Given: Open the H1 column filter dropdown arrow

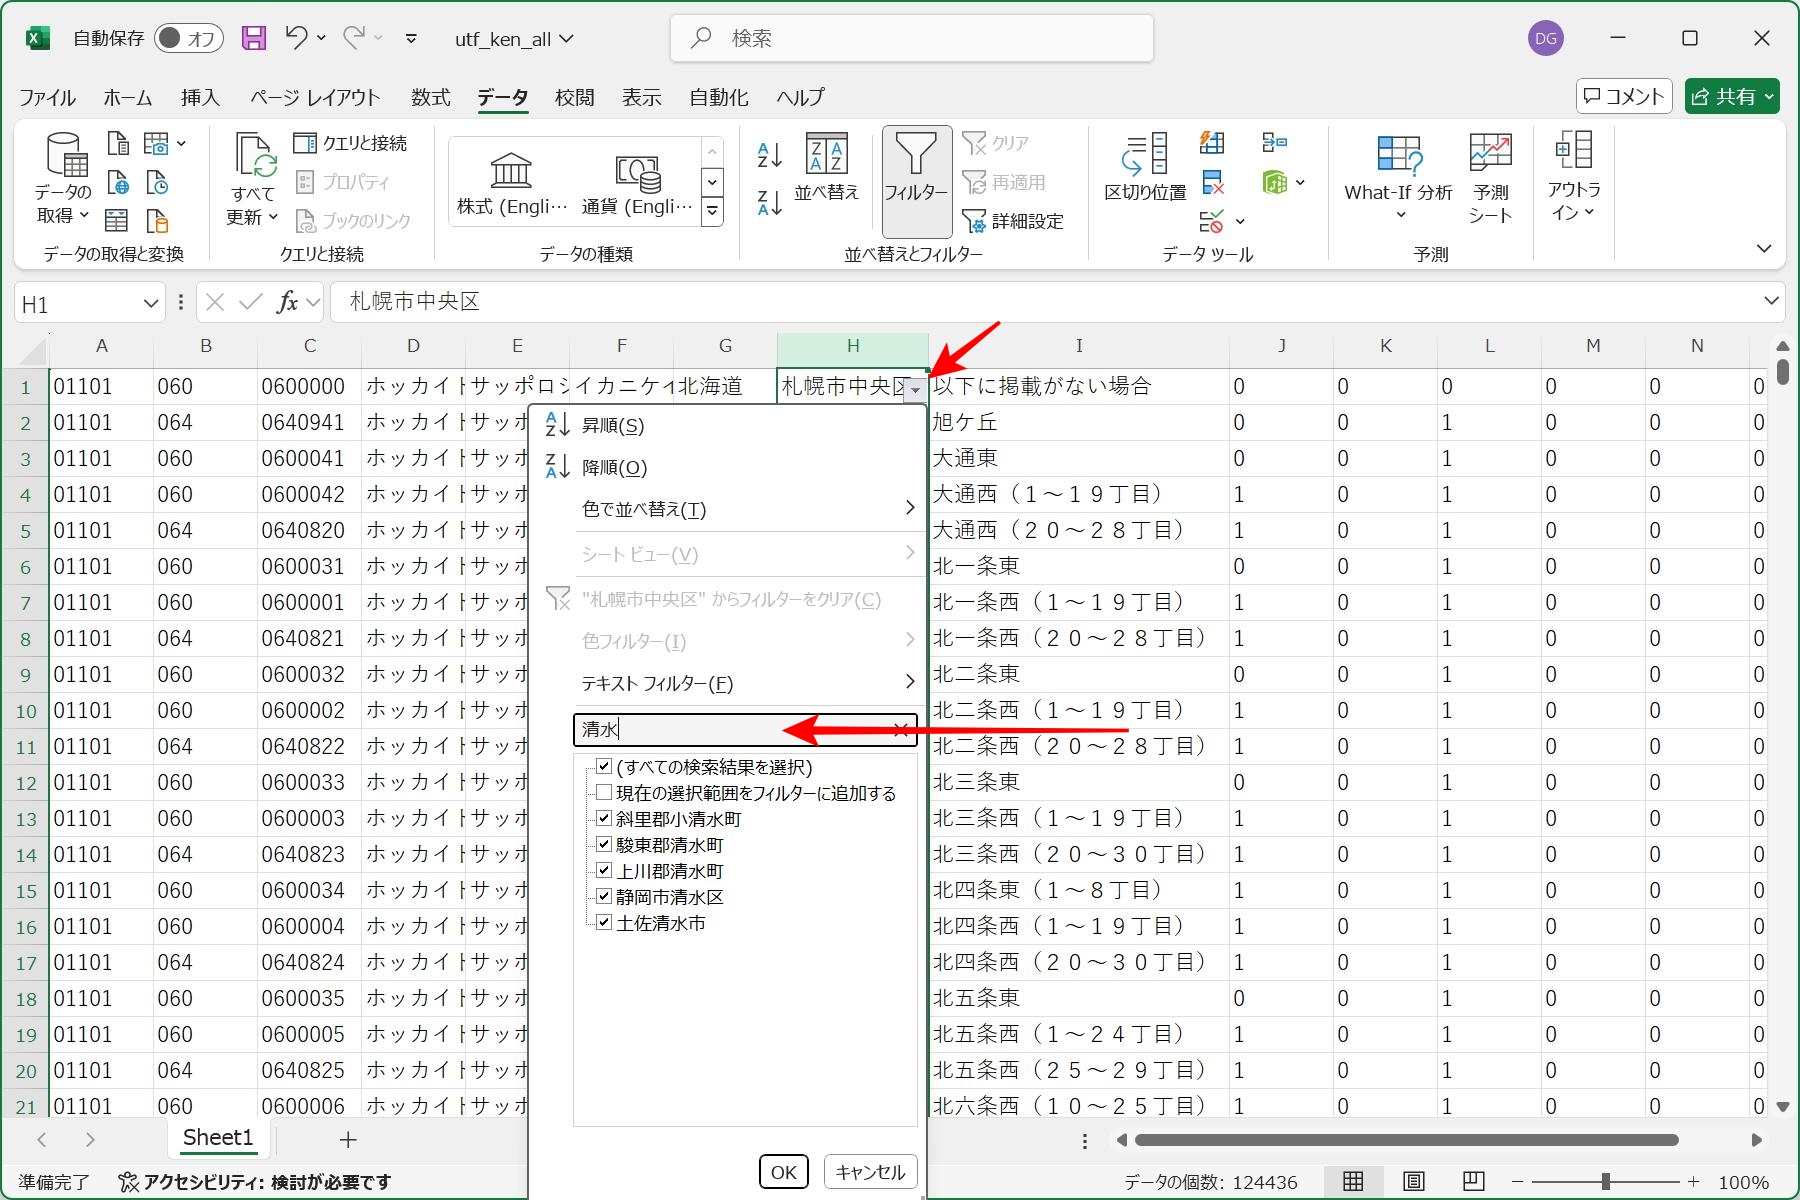Looking at the screenshot, I should coord(915,390).
